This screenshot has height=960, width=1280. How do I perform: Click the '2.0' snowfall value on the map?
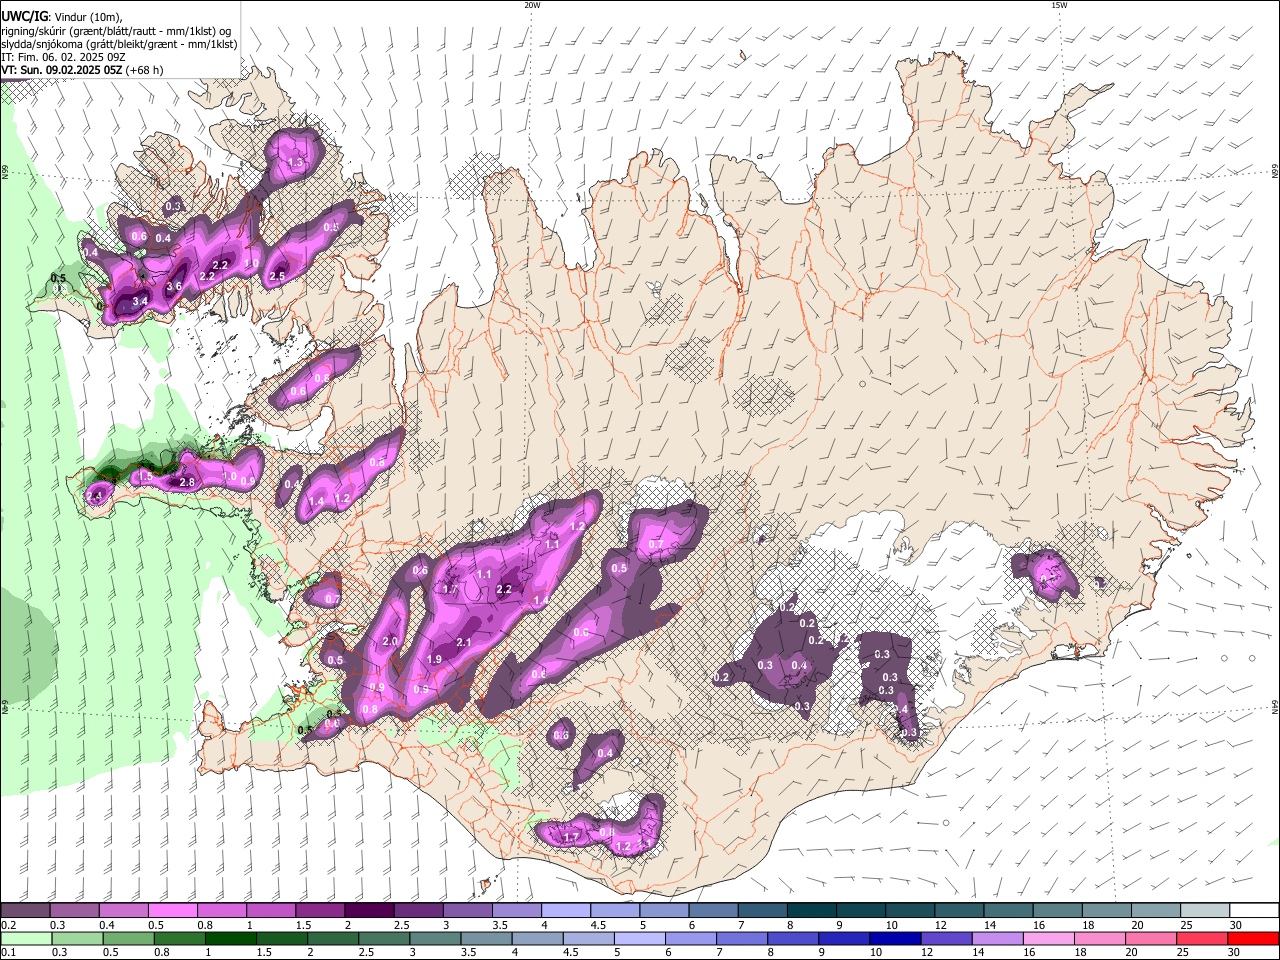pos(390,641)
